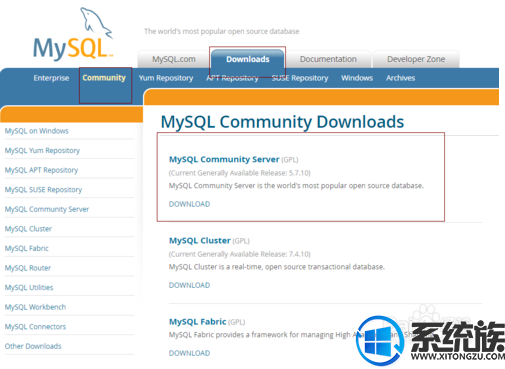Viewport: 505px width, 369px height.
Task: Open MySQL on Windows sidebar link
Action: 37,131
